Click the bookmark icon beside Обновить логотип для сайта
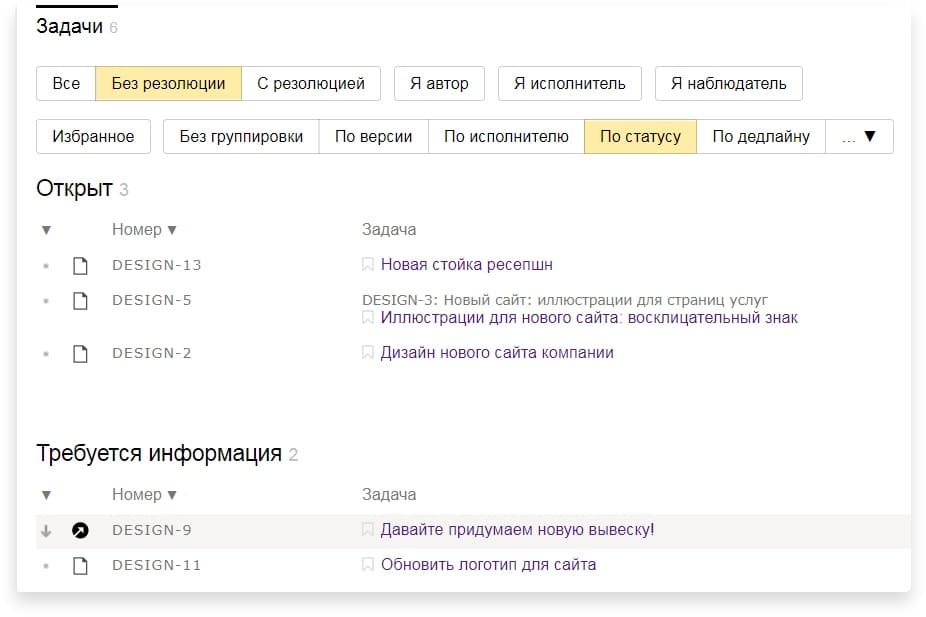Image resolution: width=926 pixels, height=617 pixels. click(367, 565)
